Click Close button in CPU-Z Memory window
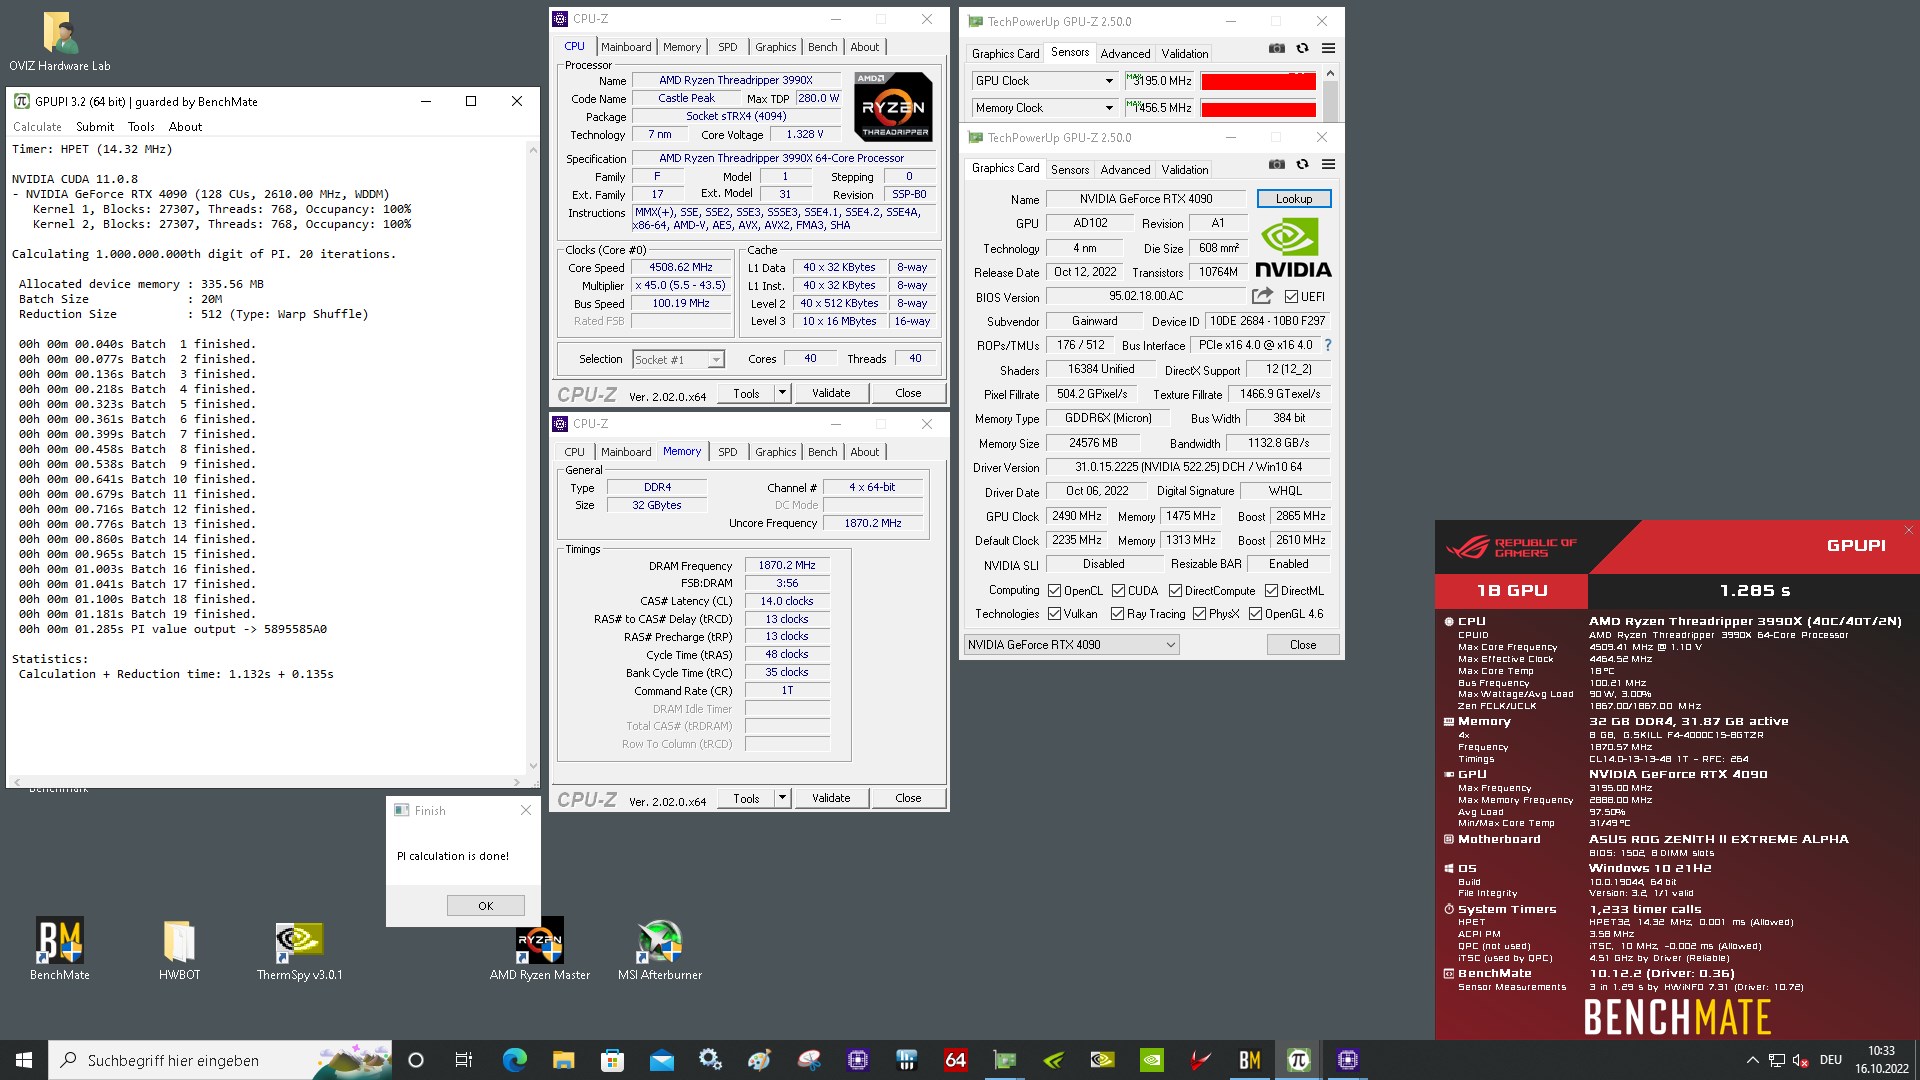This screenshot has width=1920, height=1080. (908, 798)
